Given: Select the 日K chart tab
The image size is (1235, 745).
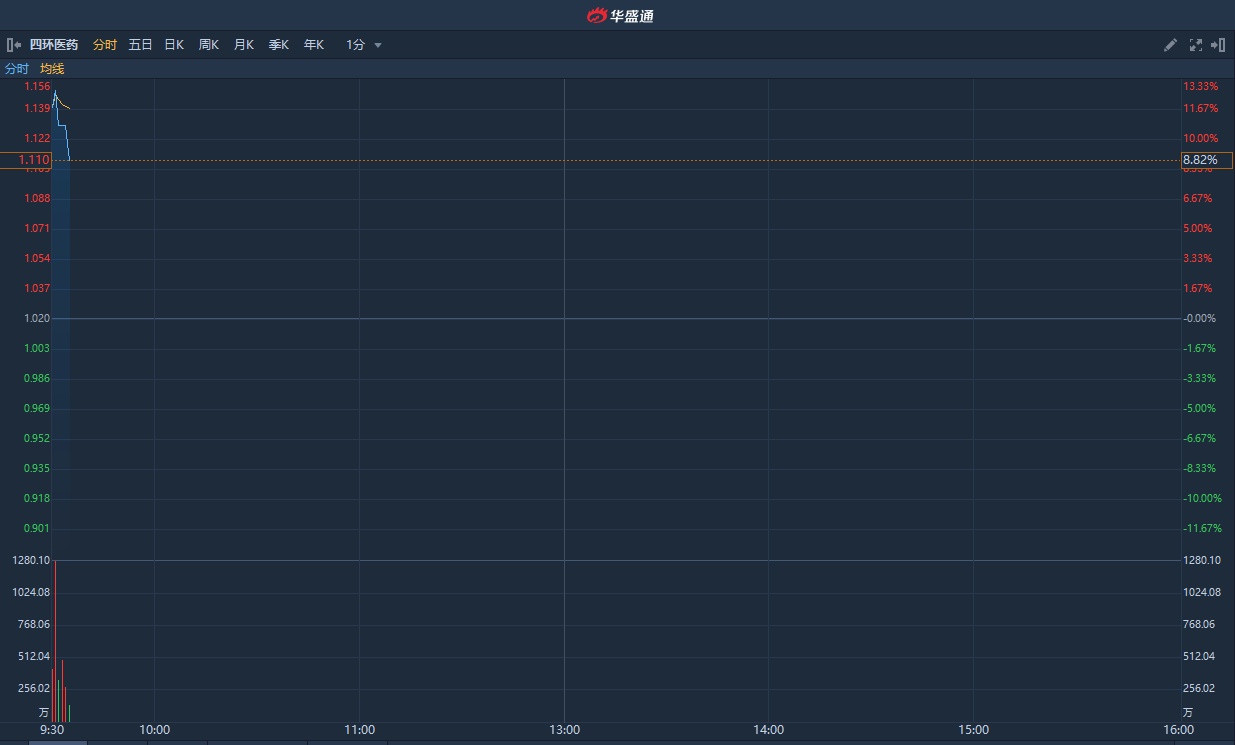Looking at the screenshot, I should pyautogui.click(x=174, y=45).
